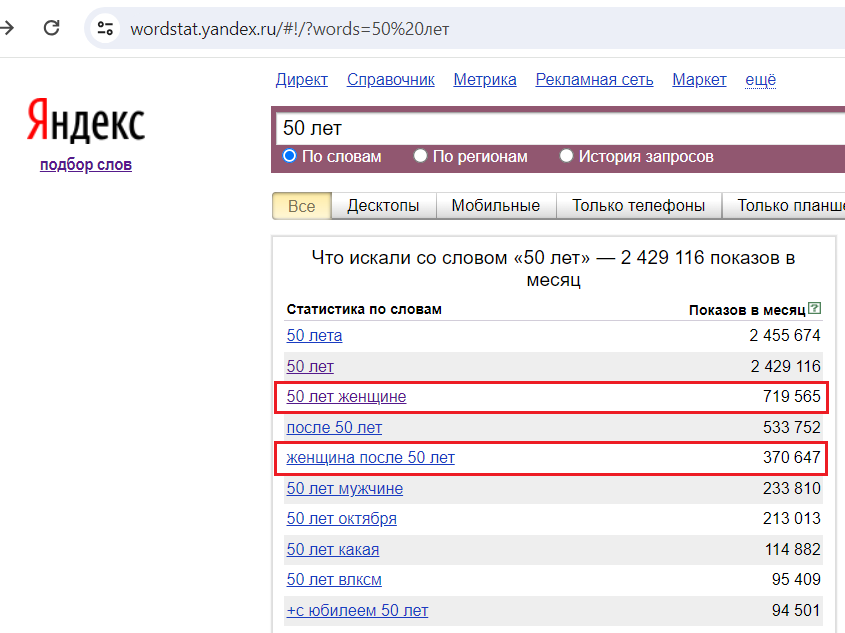Screen dimensions: 845x633
Task: Click the heading Что искали со словом
Action: point(553,268)
